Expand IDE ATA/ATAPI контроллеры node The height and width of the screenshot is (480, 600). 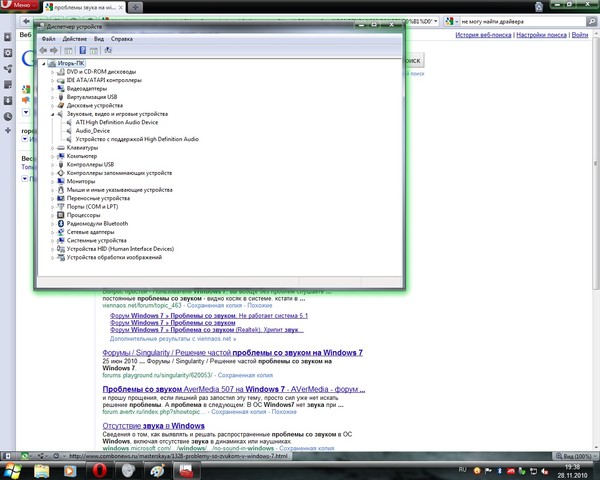[x=52, y=80]
